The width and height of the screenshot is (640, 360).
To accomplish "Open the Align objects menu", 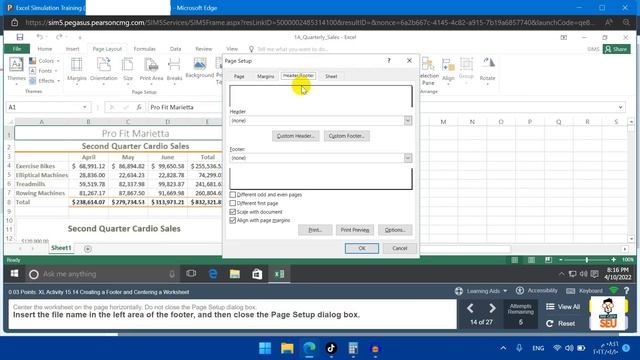I will 448,70.
